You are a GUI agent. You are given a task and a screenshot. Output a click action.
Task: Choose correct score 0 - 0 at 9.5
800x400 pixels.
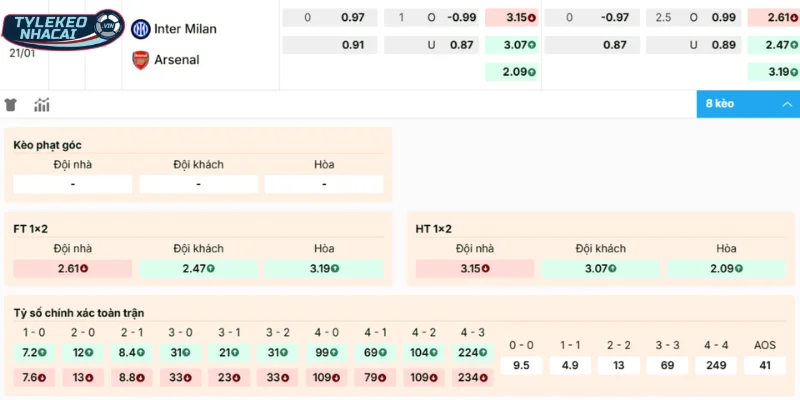[521, 365]
